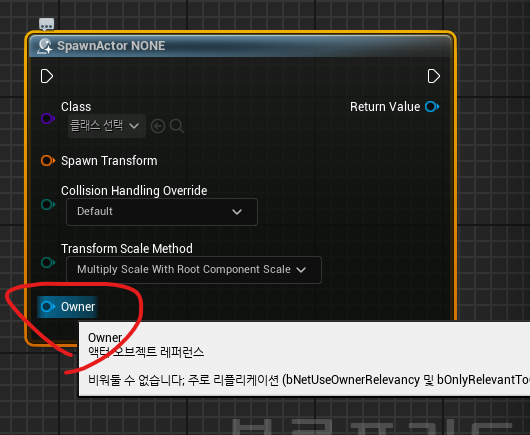Click the Transform Scale Method pin

point(48,262)
